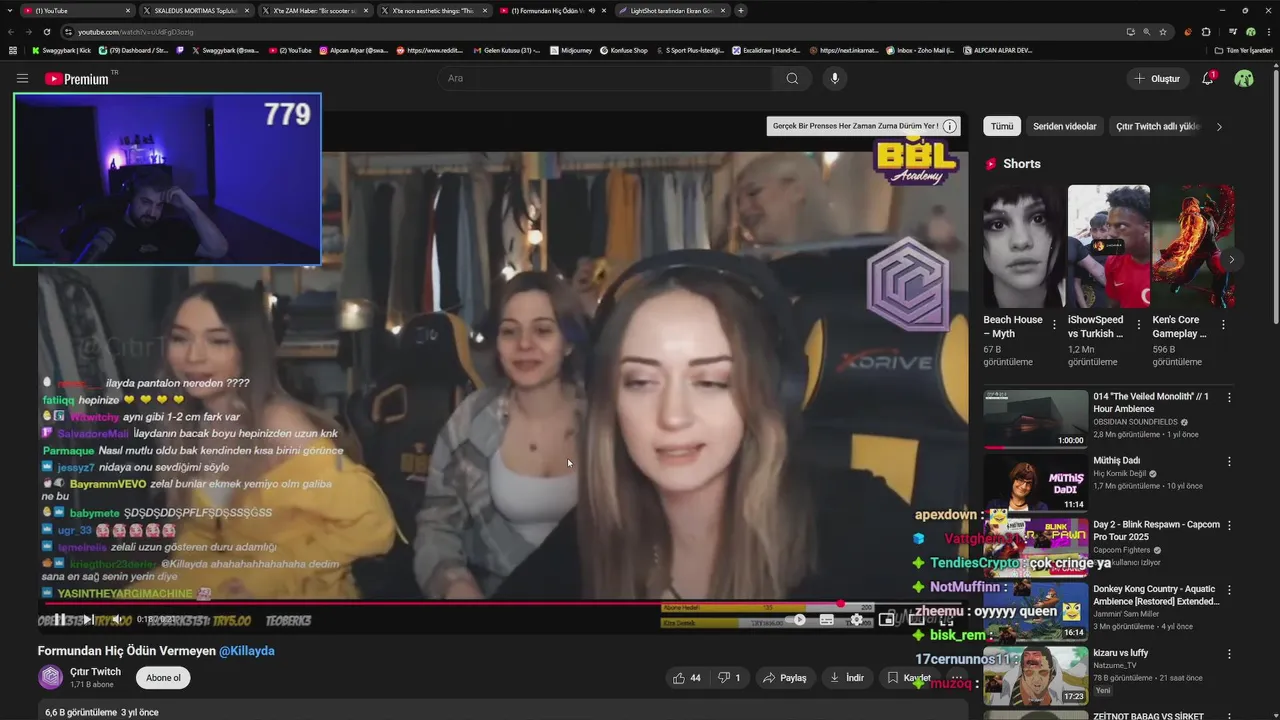Pause the video with the player button

coord(59,620)
